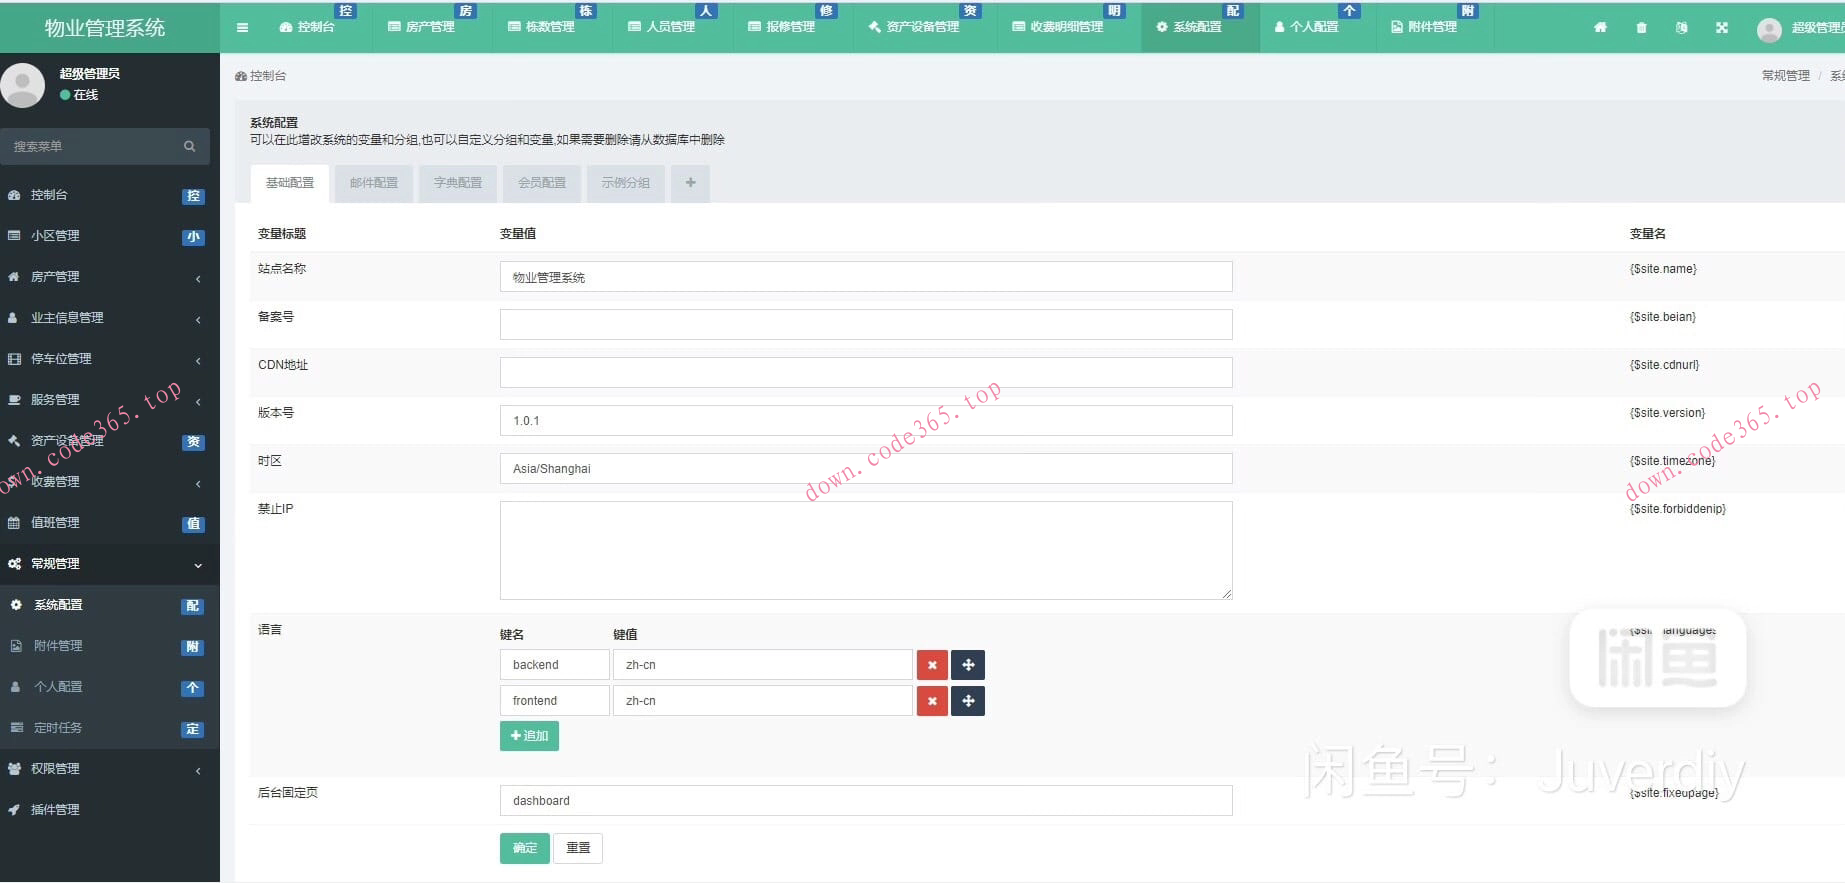
Task: Click inside the 禁止IP text area
Action: point(866,551)
